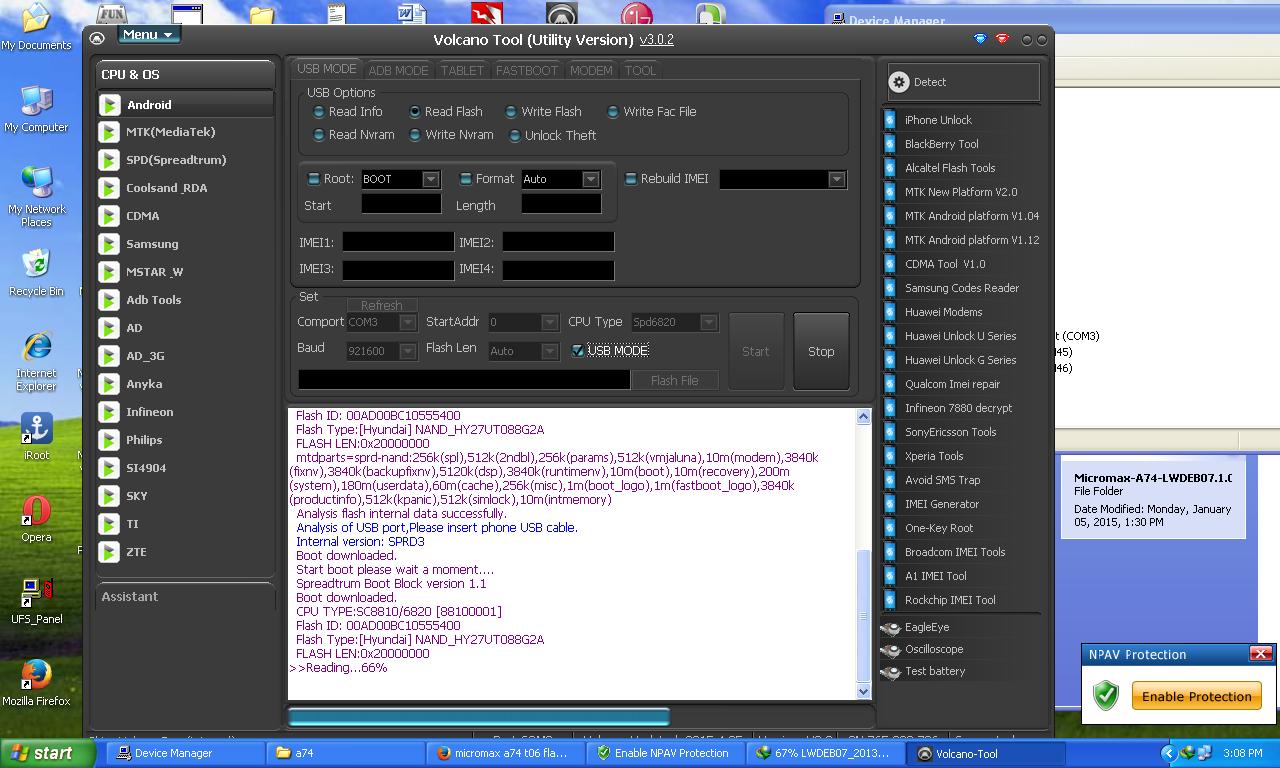
Task: Click the Start button
Action: click(x=756, y=351)
